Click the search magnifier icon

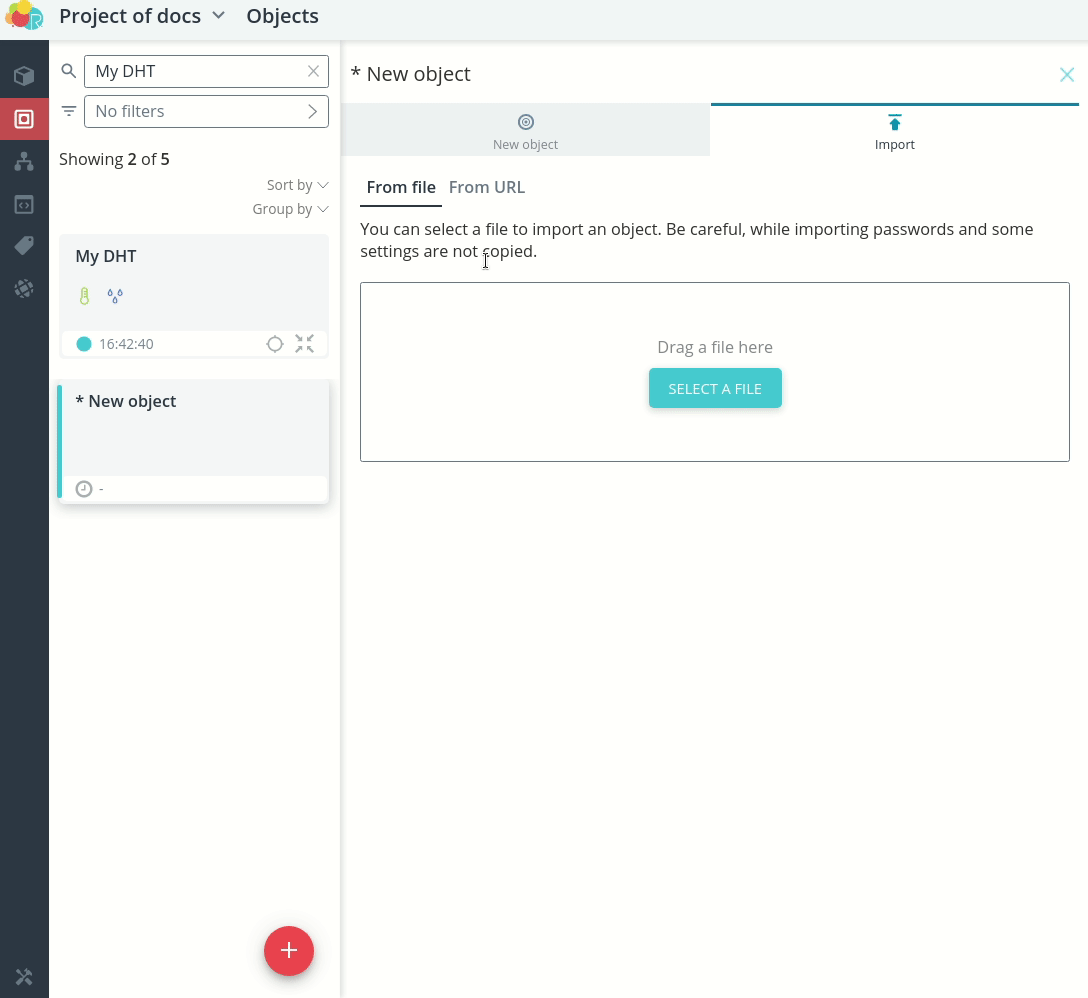pyautogui.click(x=68, y=71)
